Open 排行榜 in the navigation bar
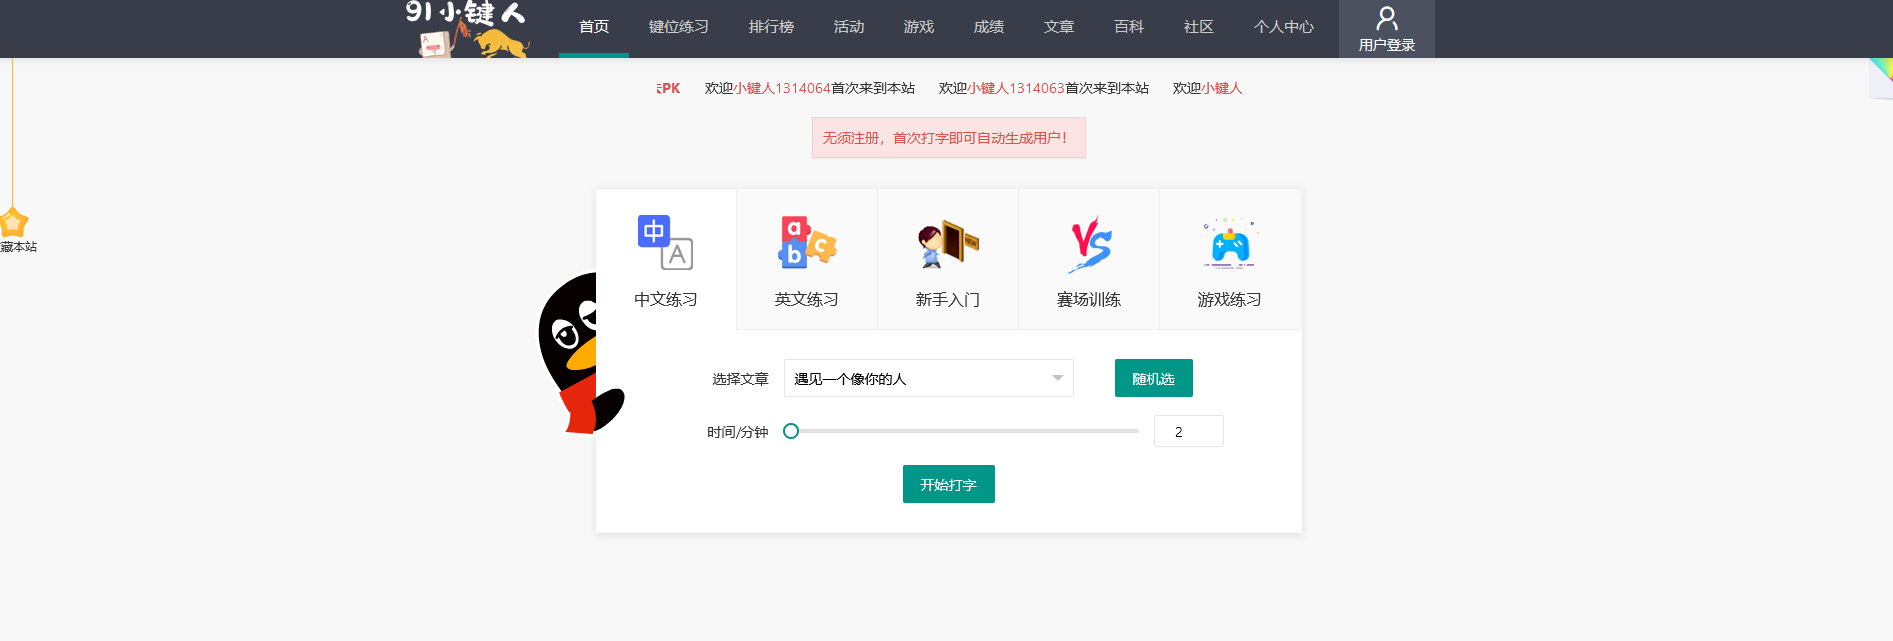 [771, 27]
